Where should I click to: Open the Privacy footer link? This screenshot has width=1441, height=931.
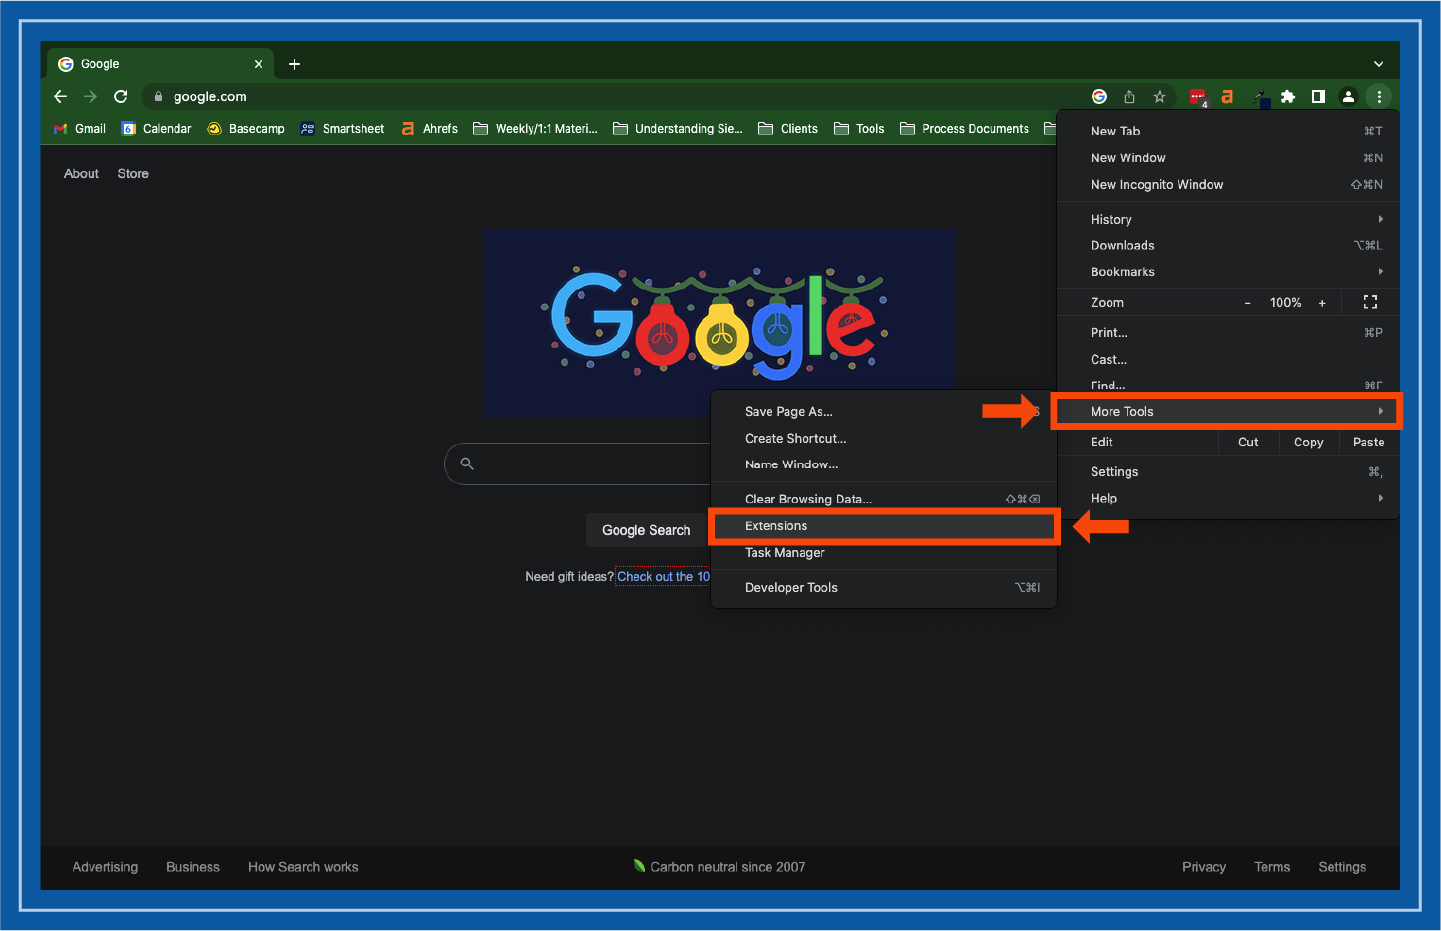tap(1204, 867)
